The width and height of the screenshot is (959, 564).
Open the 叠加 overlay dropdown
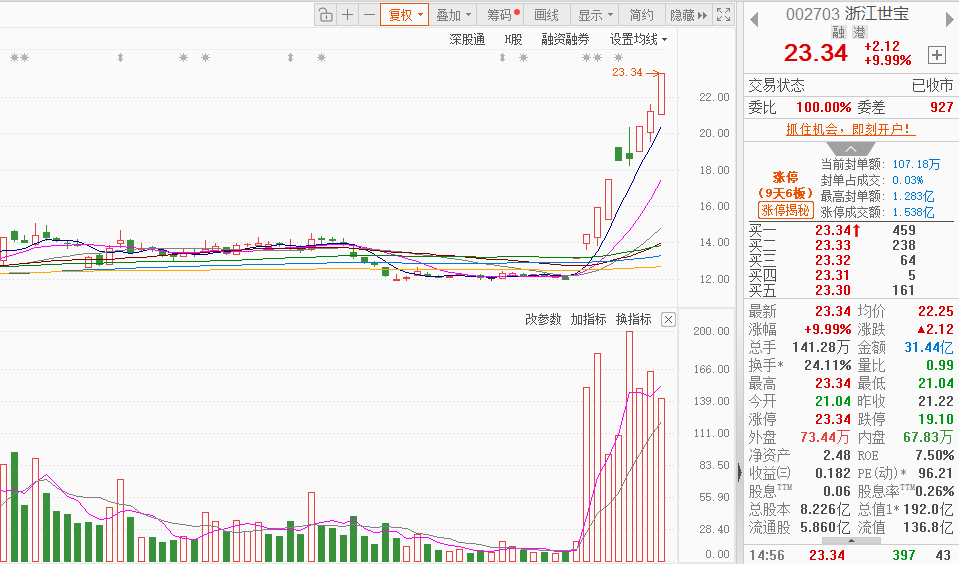[x=453, y=15]
